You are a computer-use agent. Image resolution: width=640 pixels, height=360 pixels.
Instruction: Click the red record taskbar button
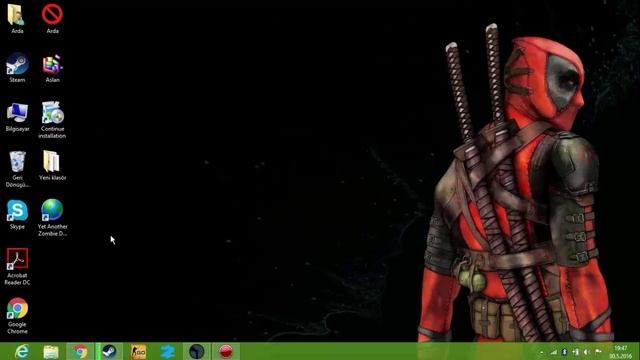(226, 351)
